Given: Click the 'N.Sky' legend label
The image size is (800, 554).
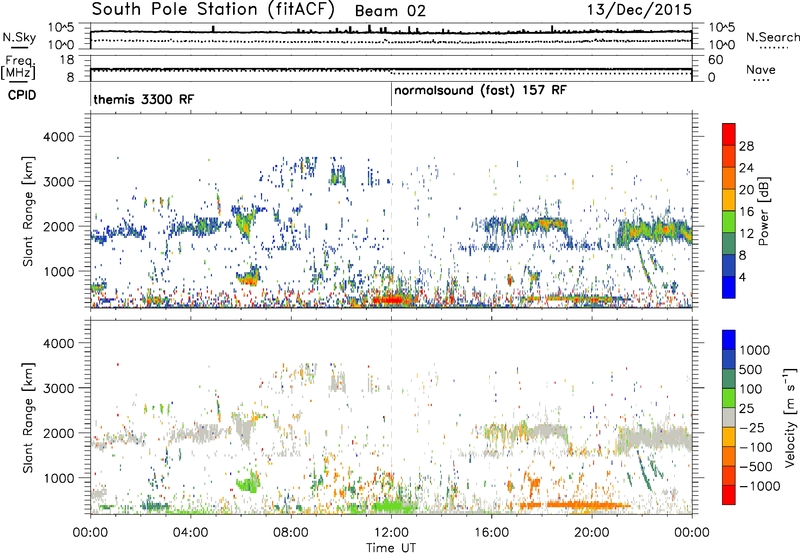Looking at the screenshot, I should pyautogui.click(x=19, y=37).
